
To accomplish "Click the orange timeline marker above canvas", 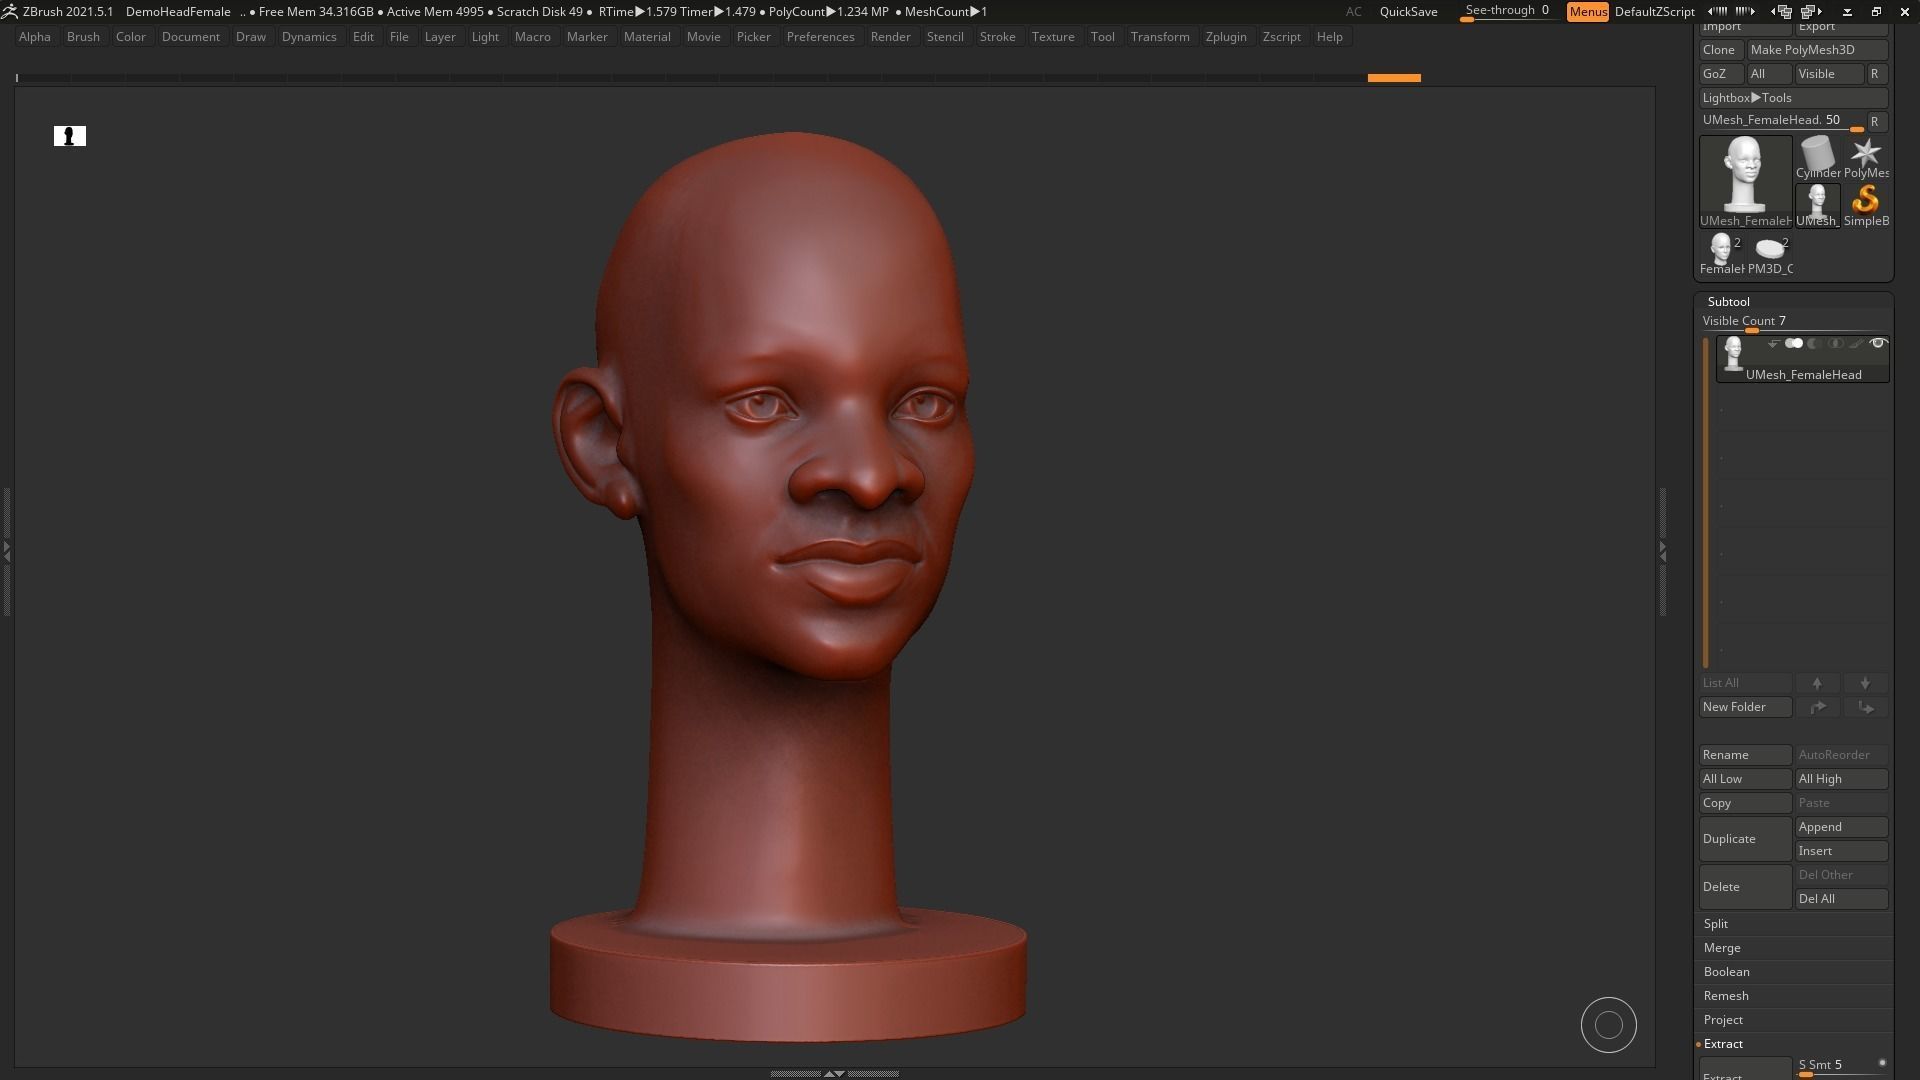I will click(1394, 78).
